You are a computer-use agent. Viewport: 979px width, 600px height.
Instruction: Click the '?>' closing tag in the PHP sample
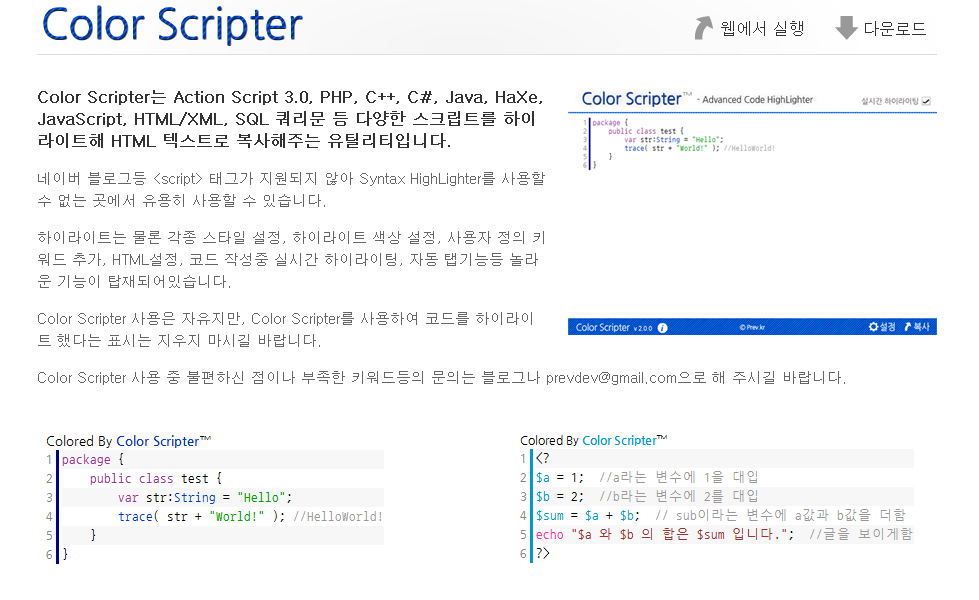tap(542, 553)
